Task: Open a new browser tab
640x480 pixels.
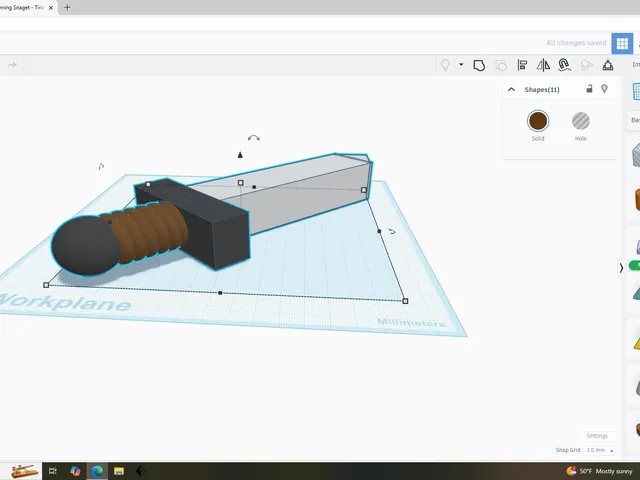Action: 67,7
